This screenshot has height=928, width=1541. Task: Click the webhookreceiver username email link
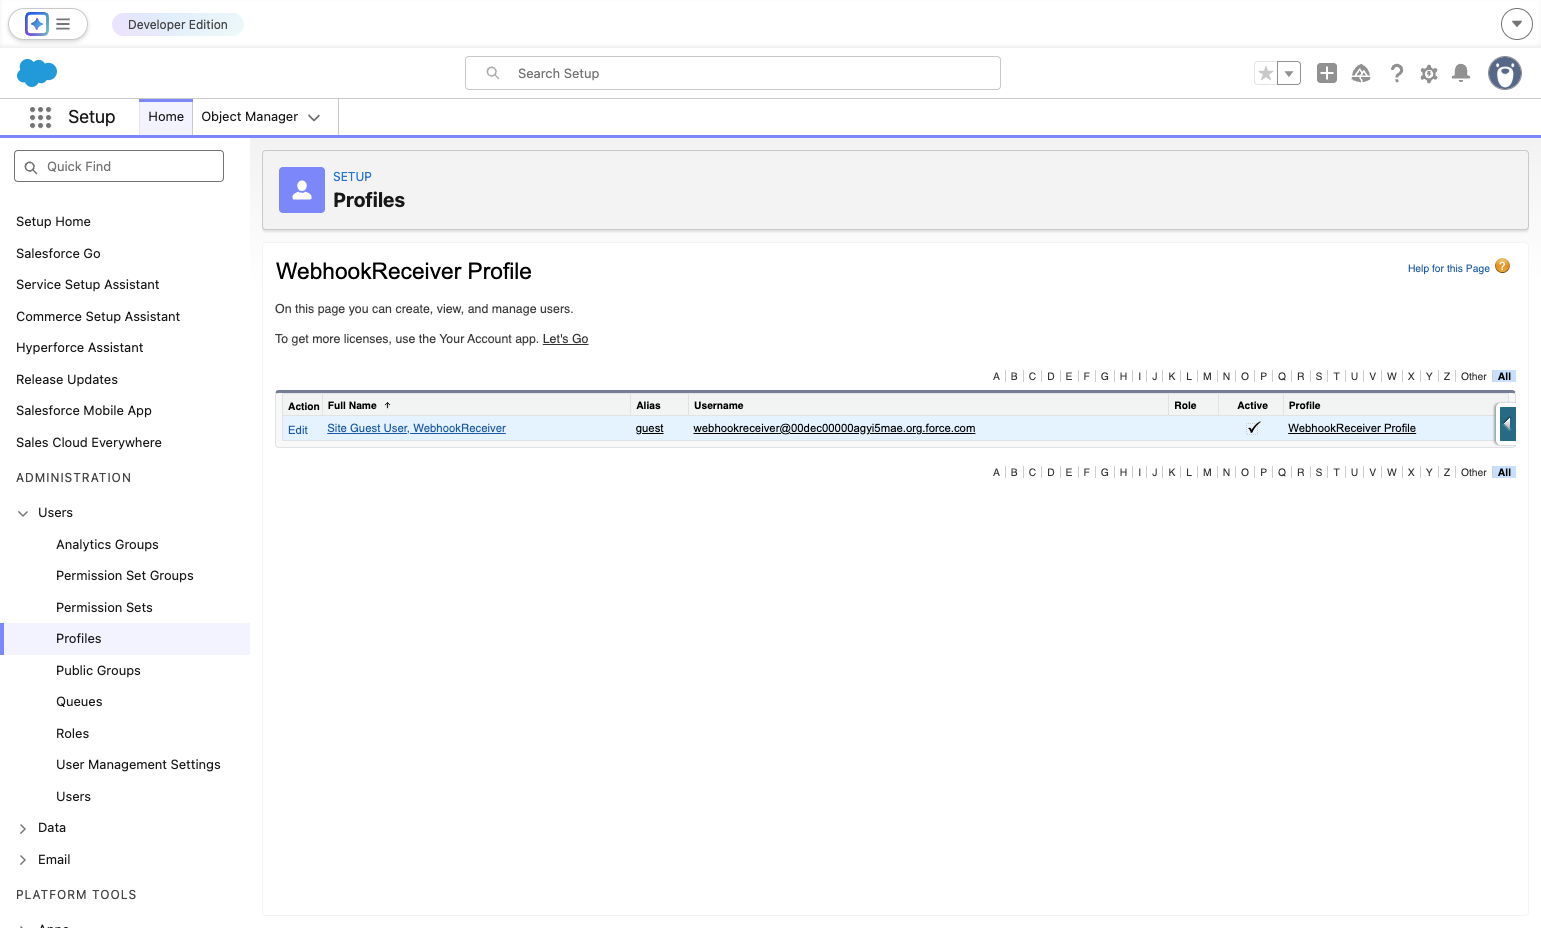(x=834, y=428)
